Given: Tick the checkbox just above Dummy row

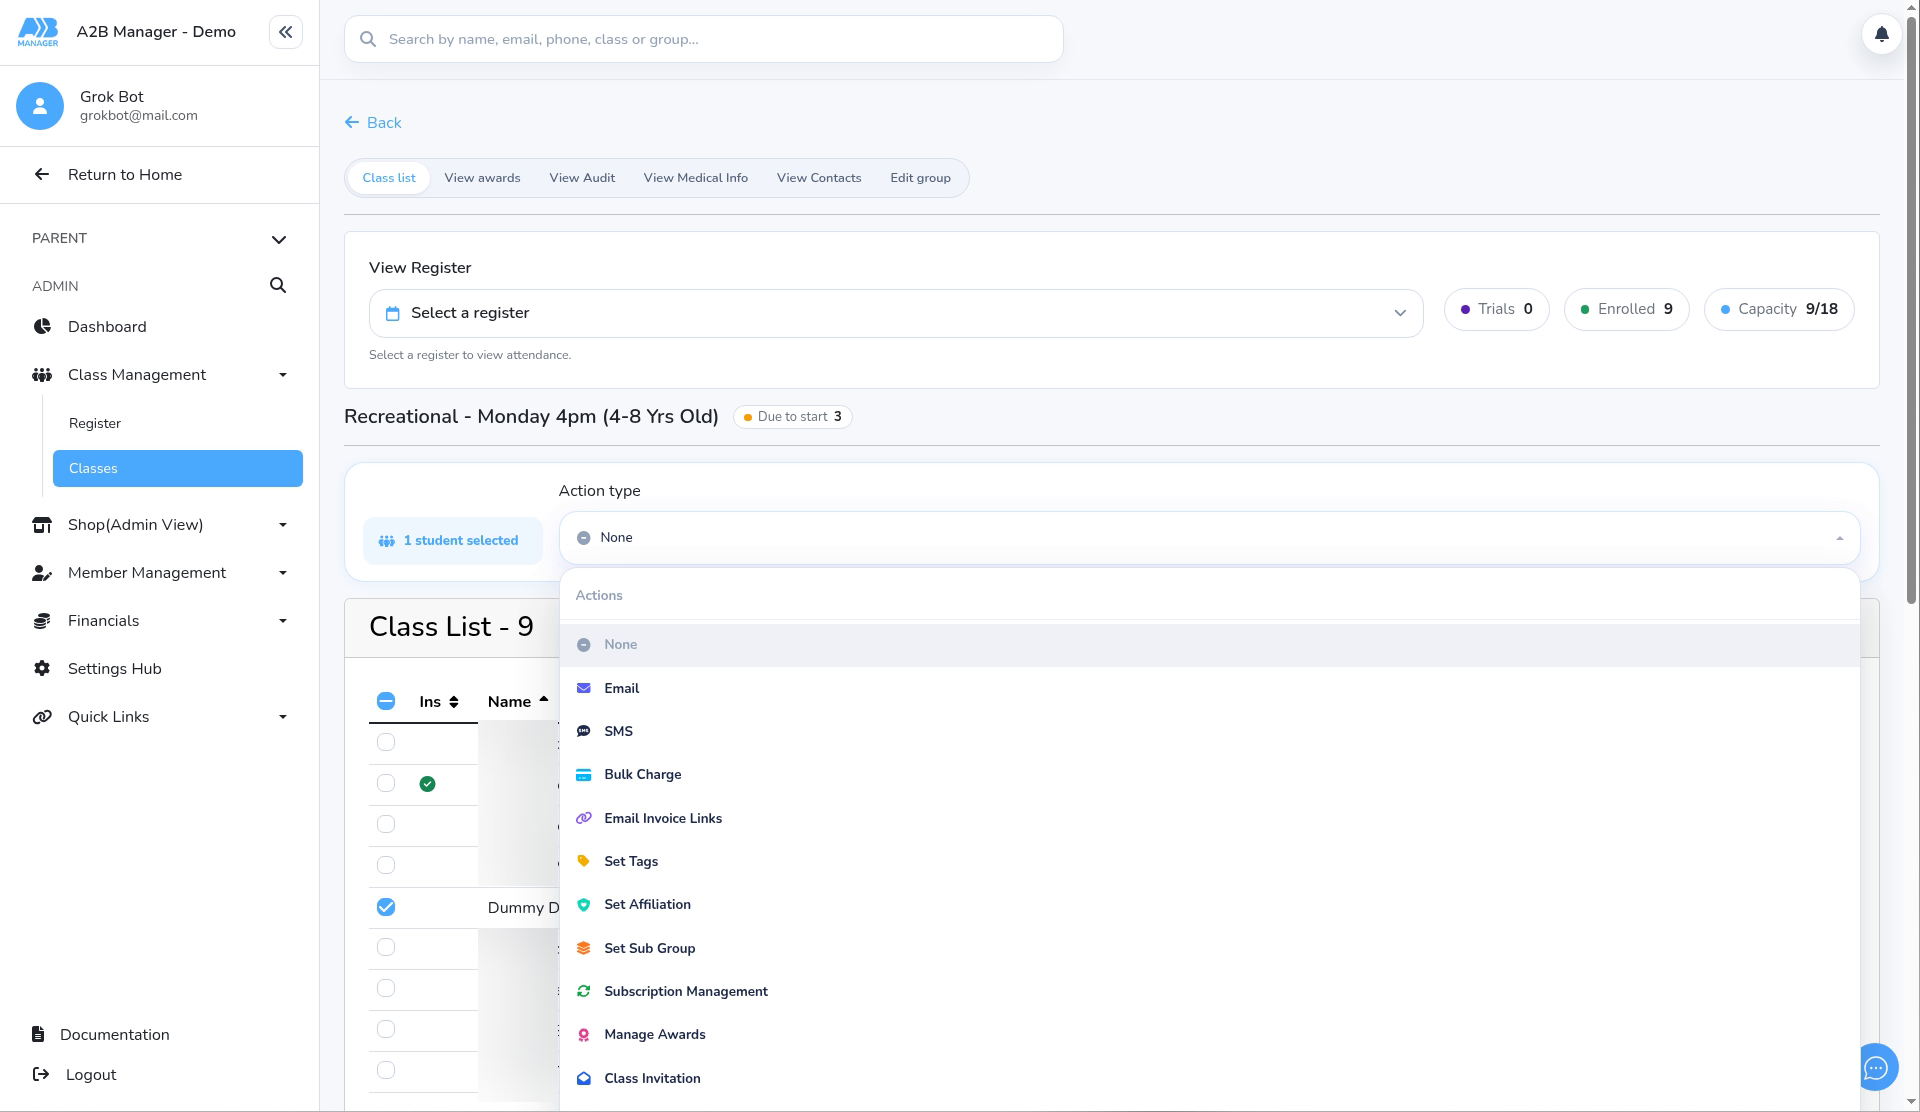Looking at the screenshot, I should [386, 865].
